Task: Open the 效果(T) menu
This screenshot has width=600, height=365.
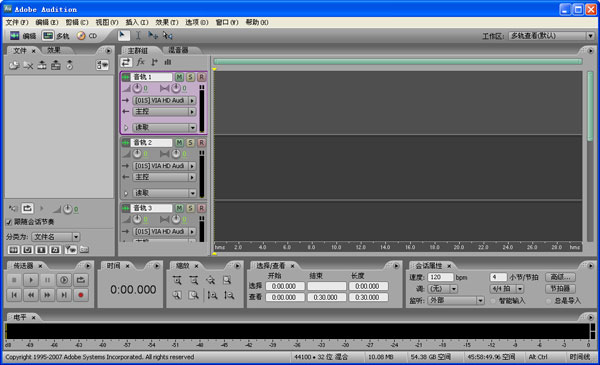Action: [167, 23]
